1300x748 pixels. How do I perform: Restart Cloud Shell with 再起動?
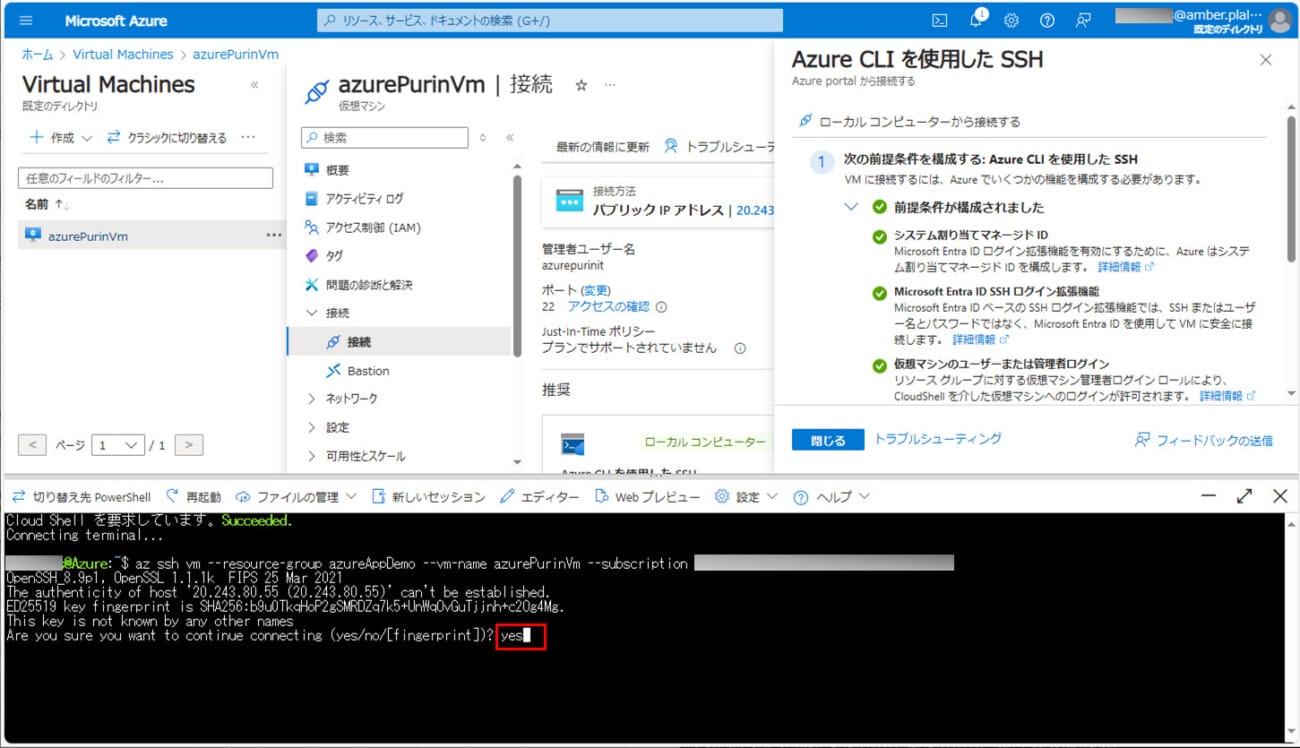click(194, 497)
